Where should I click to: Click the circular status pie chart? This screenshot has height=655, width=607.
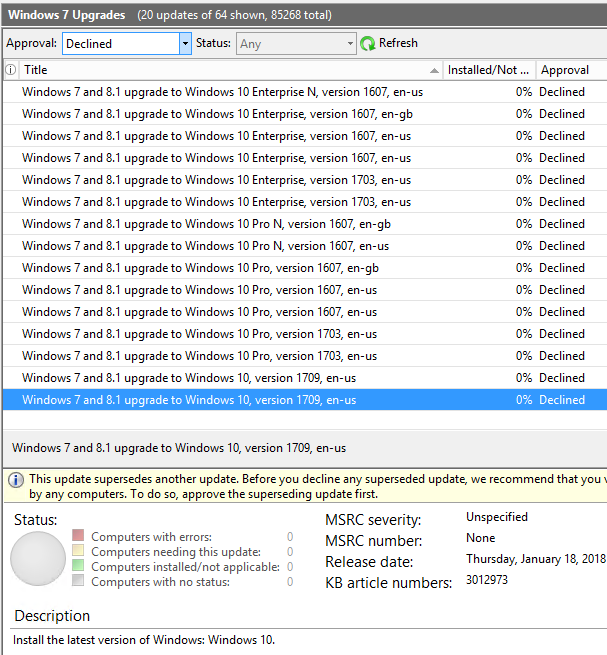[x=38, y=559]
